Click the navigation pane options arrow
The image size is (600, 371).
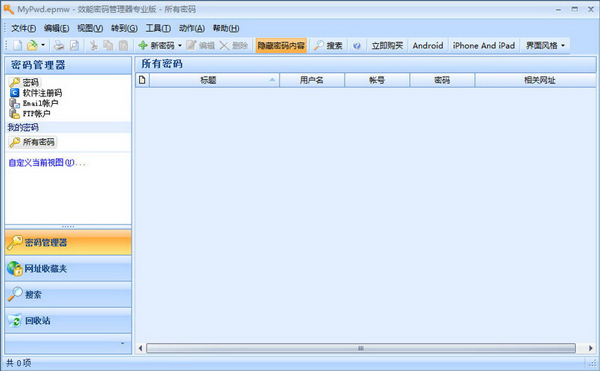click(x=122, y=343)
